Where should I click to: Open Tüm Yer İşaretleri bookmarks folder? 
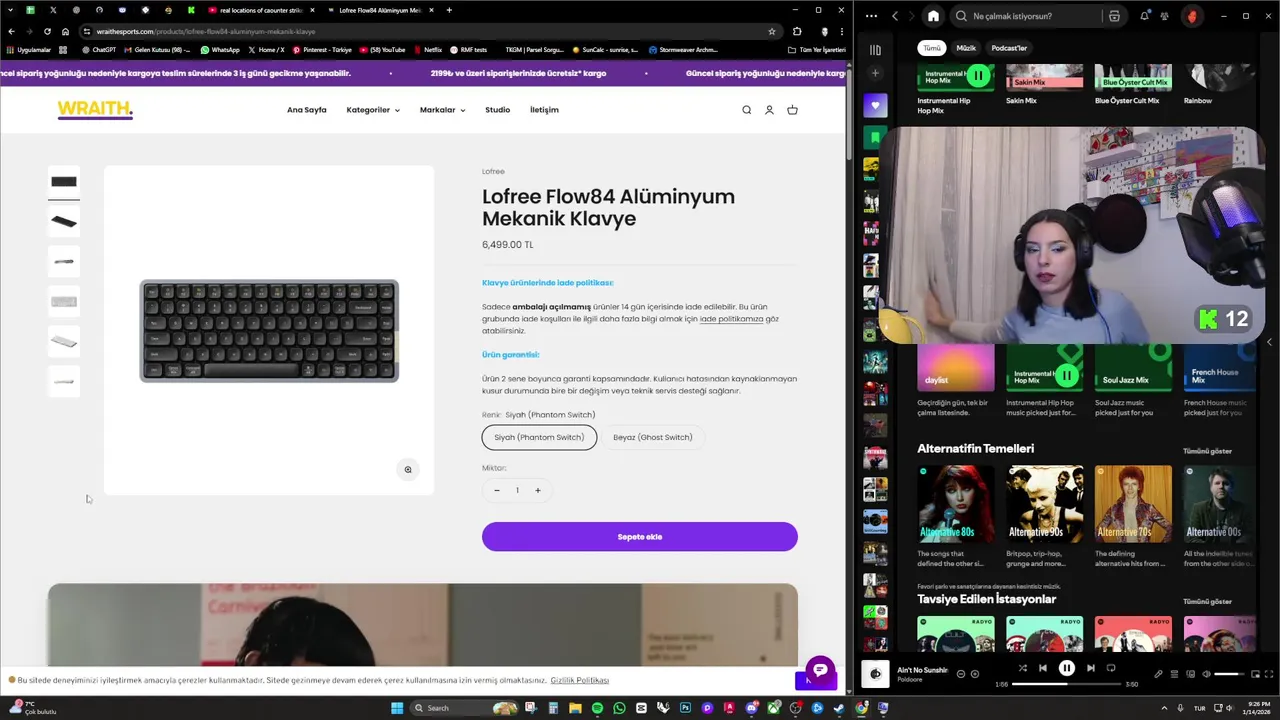coord(817,49)
